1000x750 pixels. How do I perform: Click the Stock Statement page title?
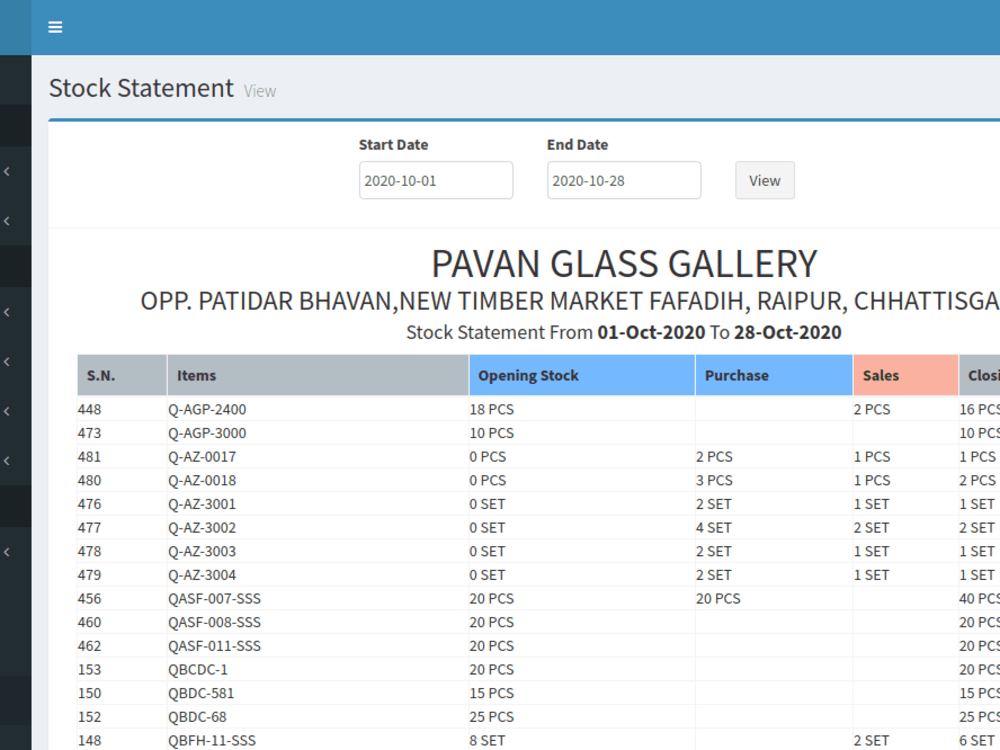[x=142, y=88]
